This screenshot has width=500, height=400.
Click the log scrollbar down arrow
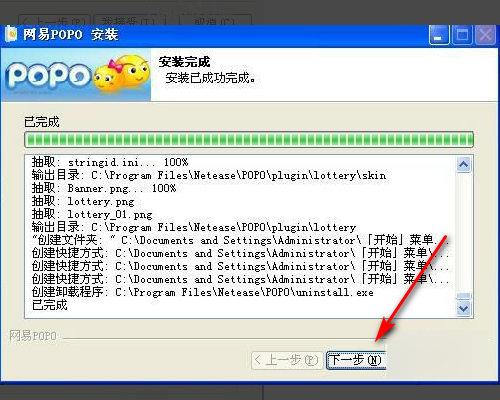click(x=464, y=308)
